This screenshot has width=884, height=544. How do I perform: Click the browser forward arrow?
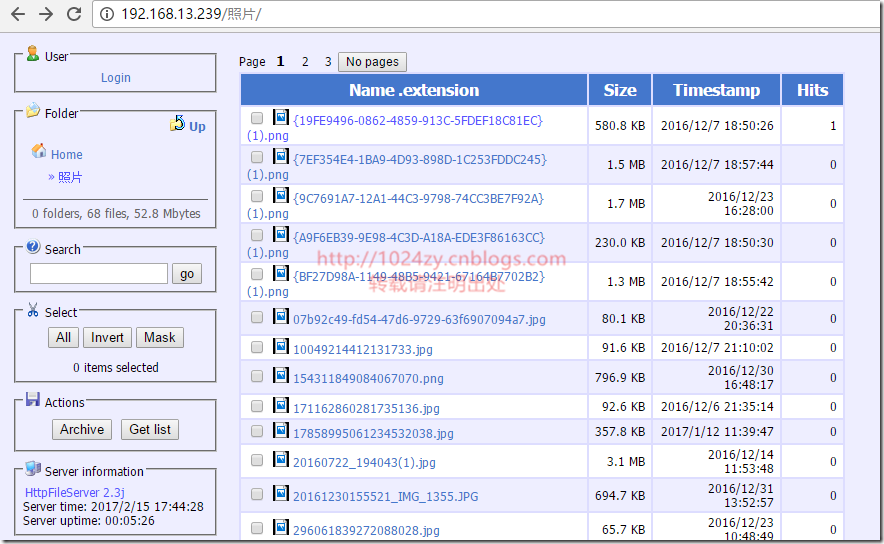point(46,14)
